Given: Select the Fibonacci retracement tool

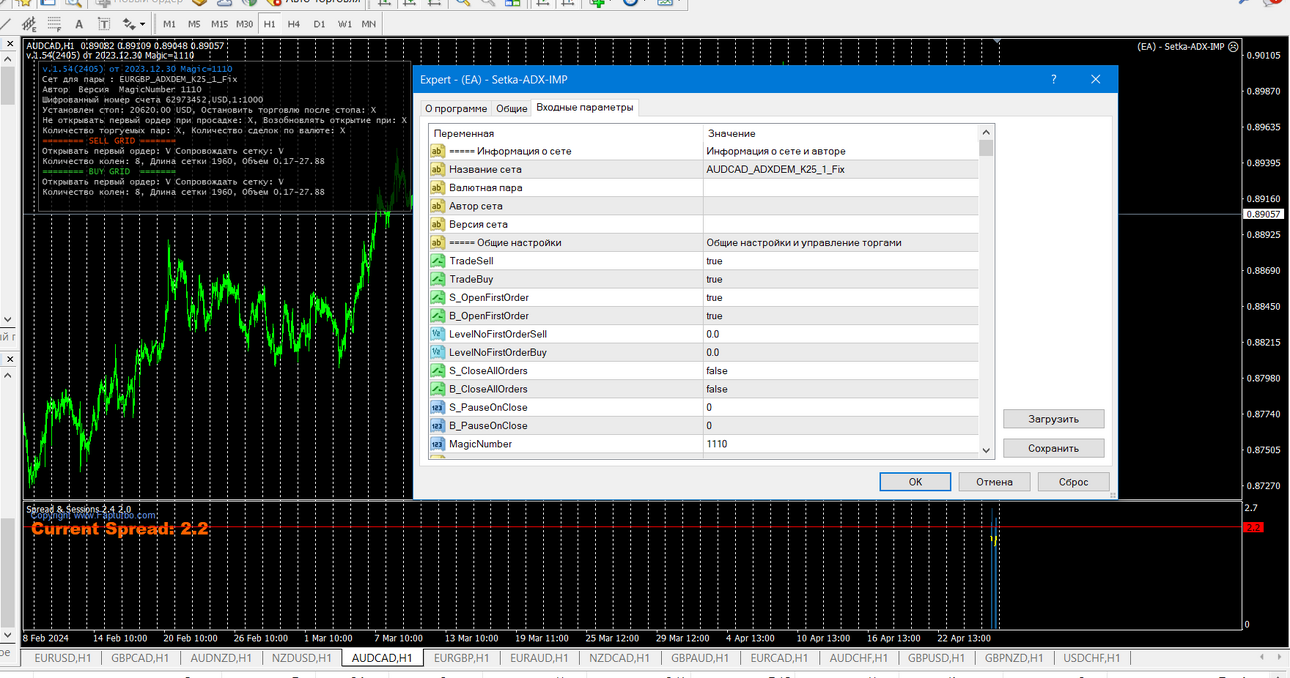Looking at the screenshot, I should pyautogui.click(x=54, y=24).
